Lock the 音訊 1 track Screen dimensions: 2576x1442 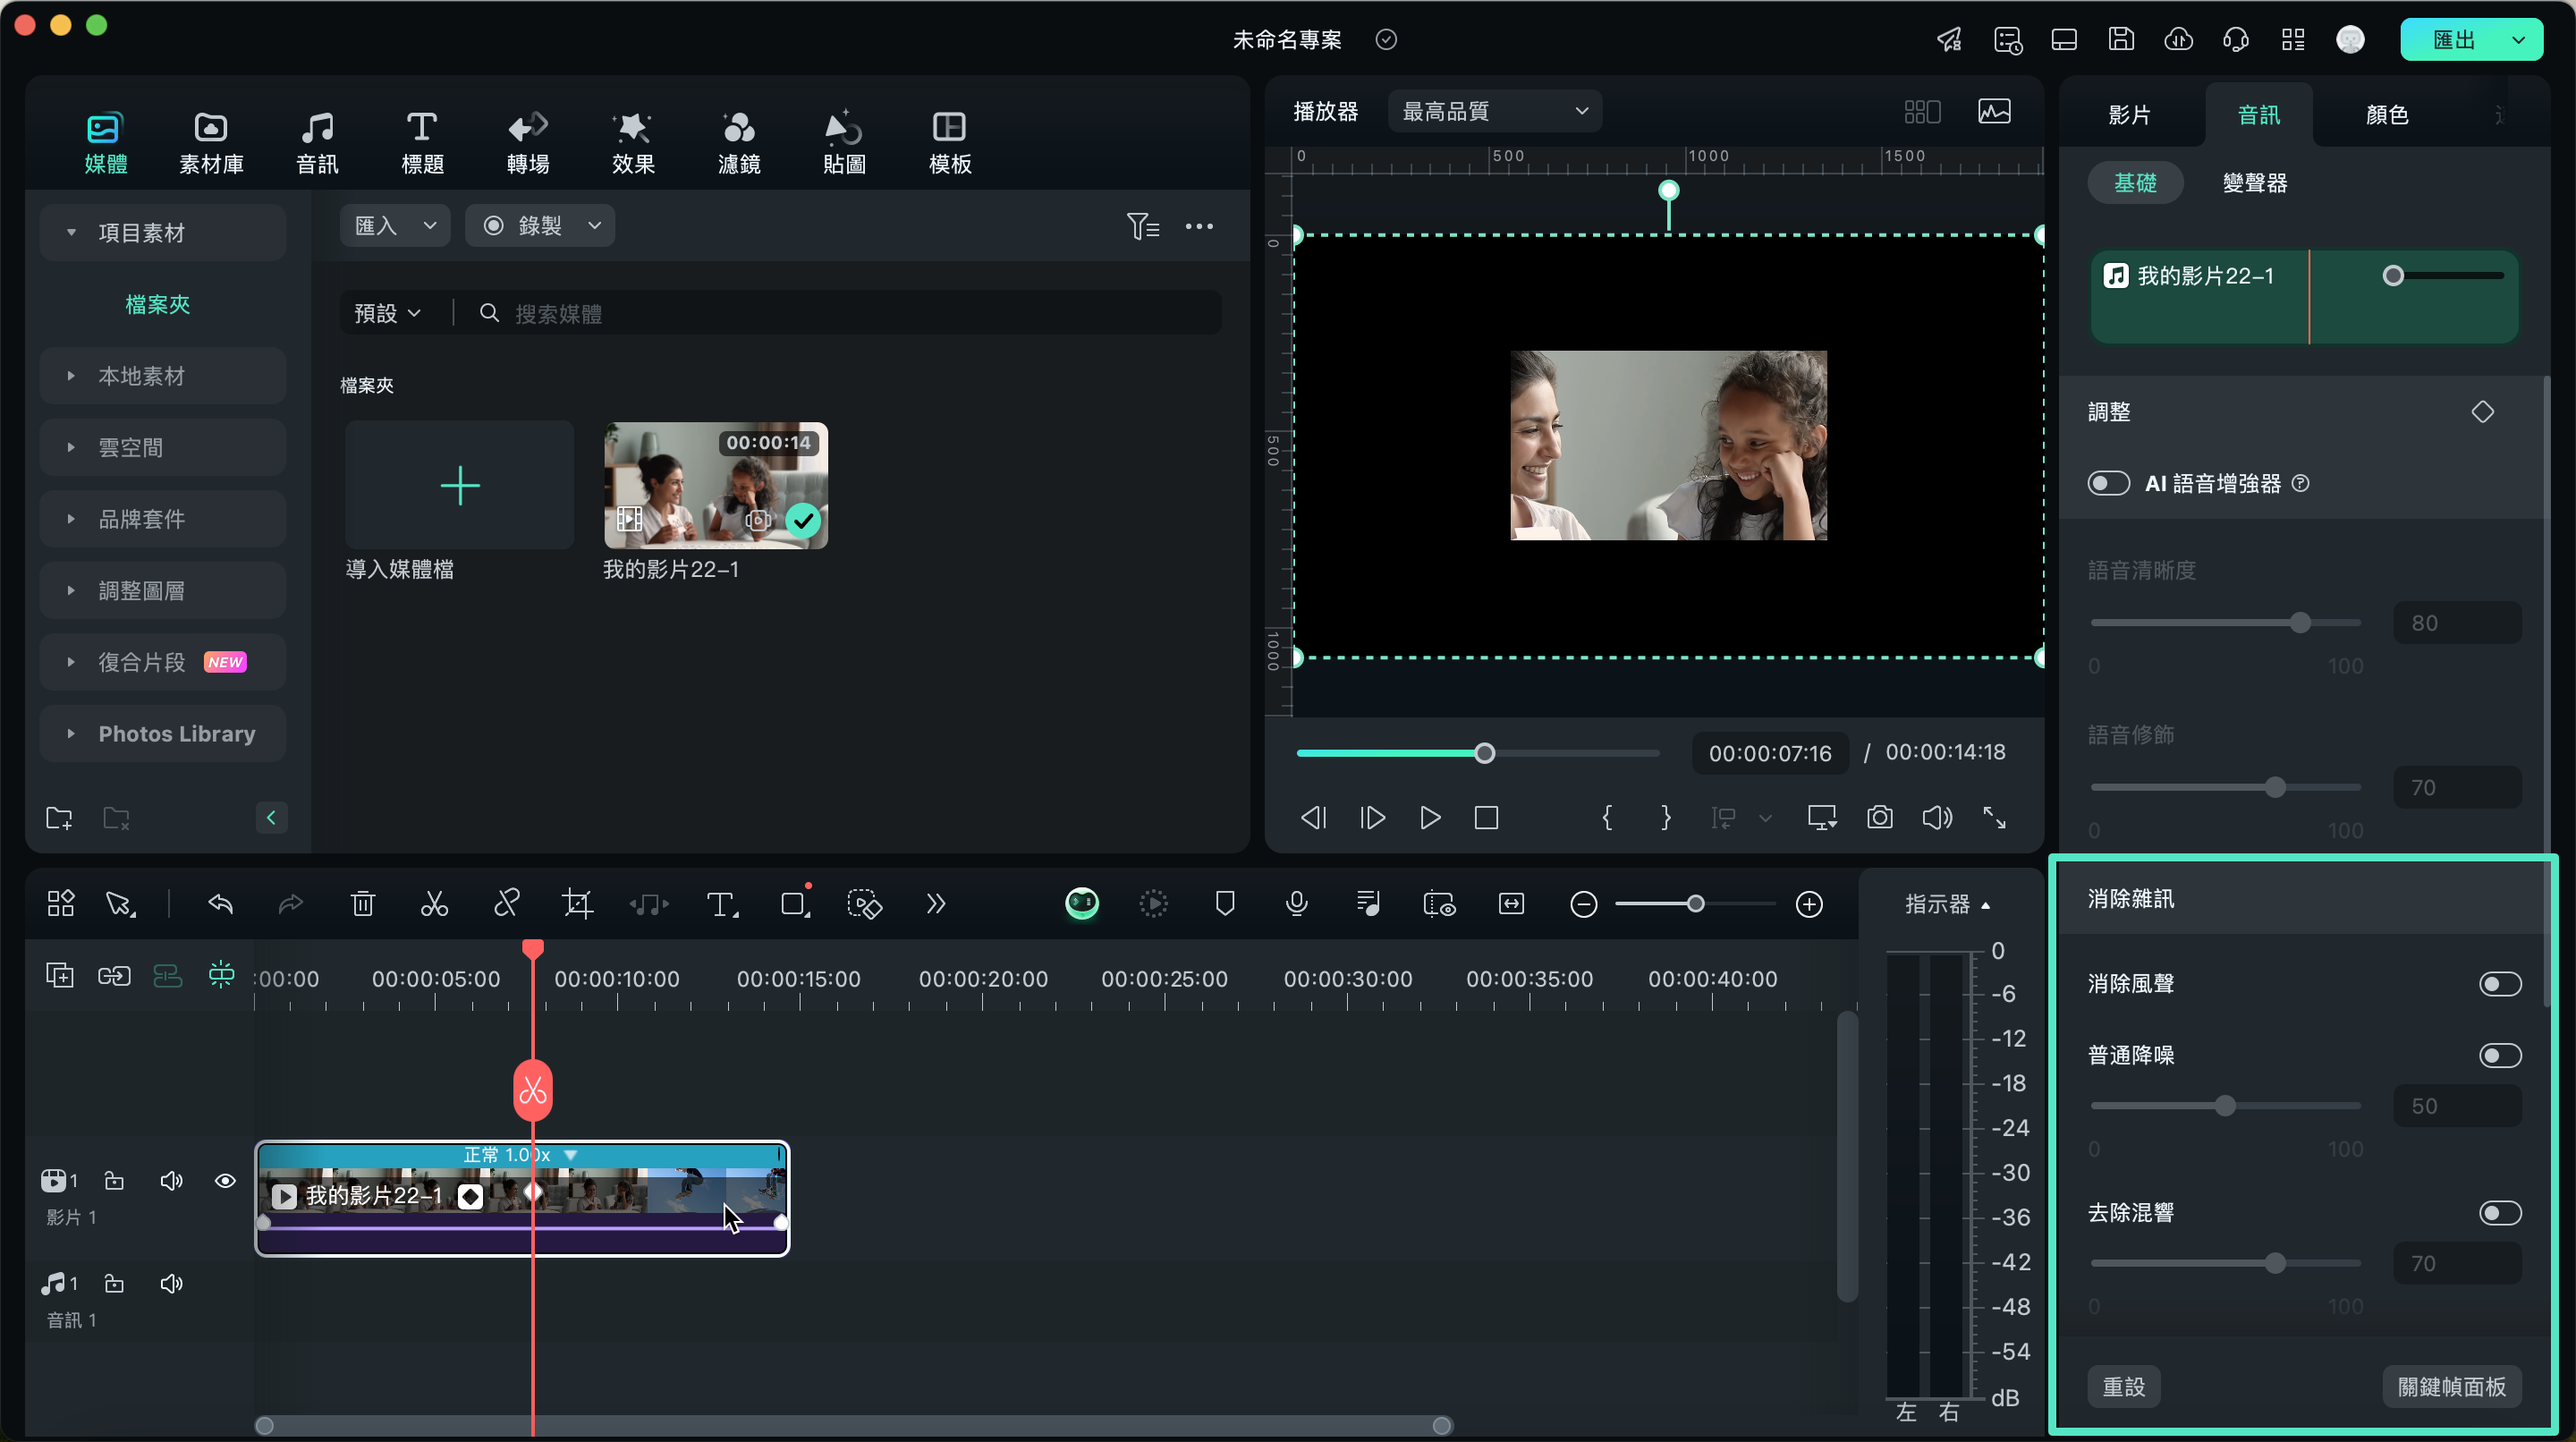click(x=114, y=1283)
